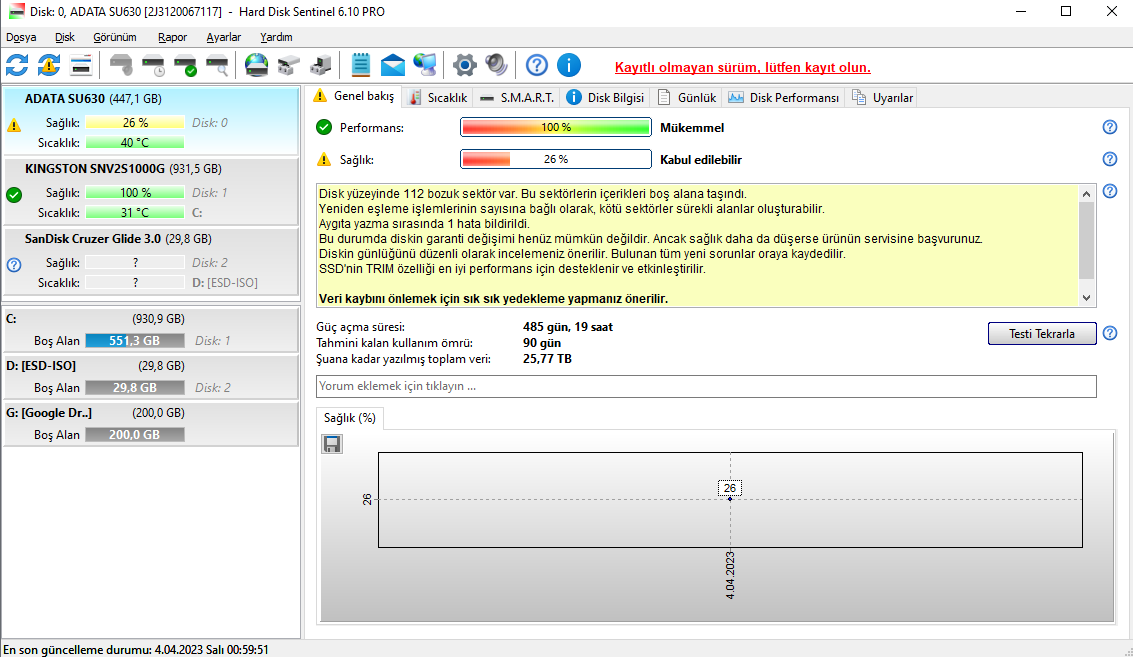Screen dimensions: 1133x657
Task: Switch to the Günlük tab
Action: pyautogui.click(x=687, y=98)
